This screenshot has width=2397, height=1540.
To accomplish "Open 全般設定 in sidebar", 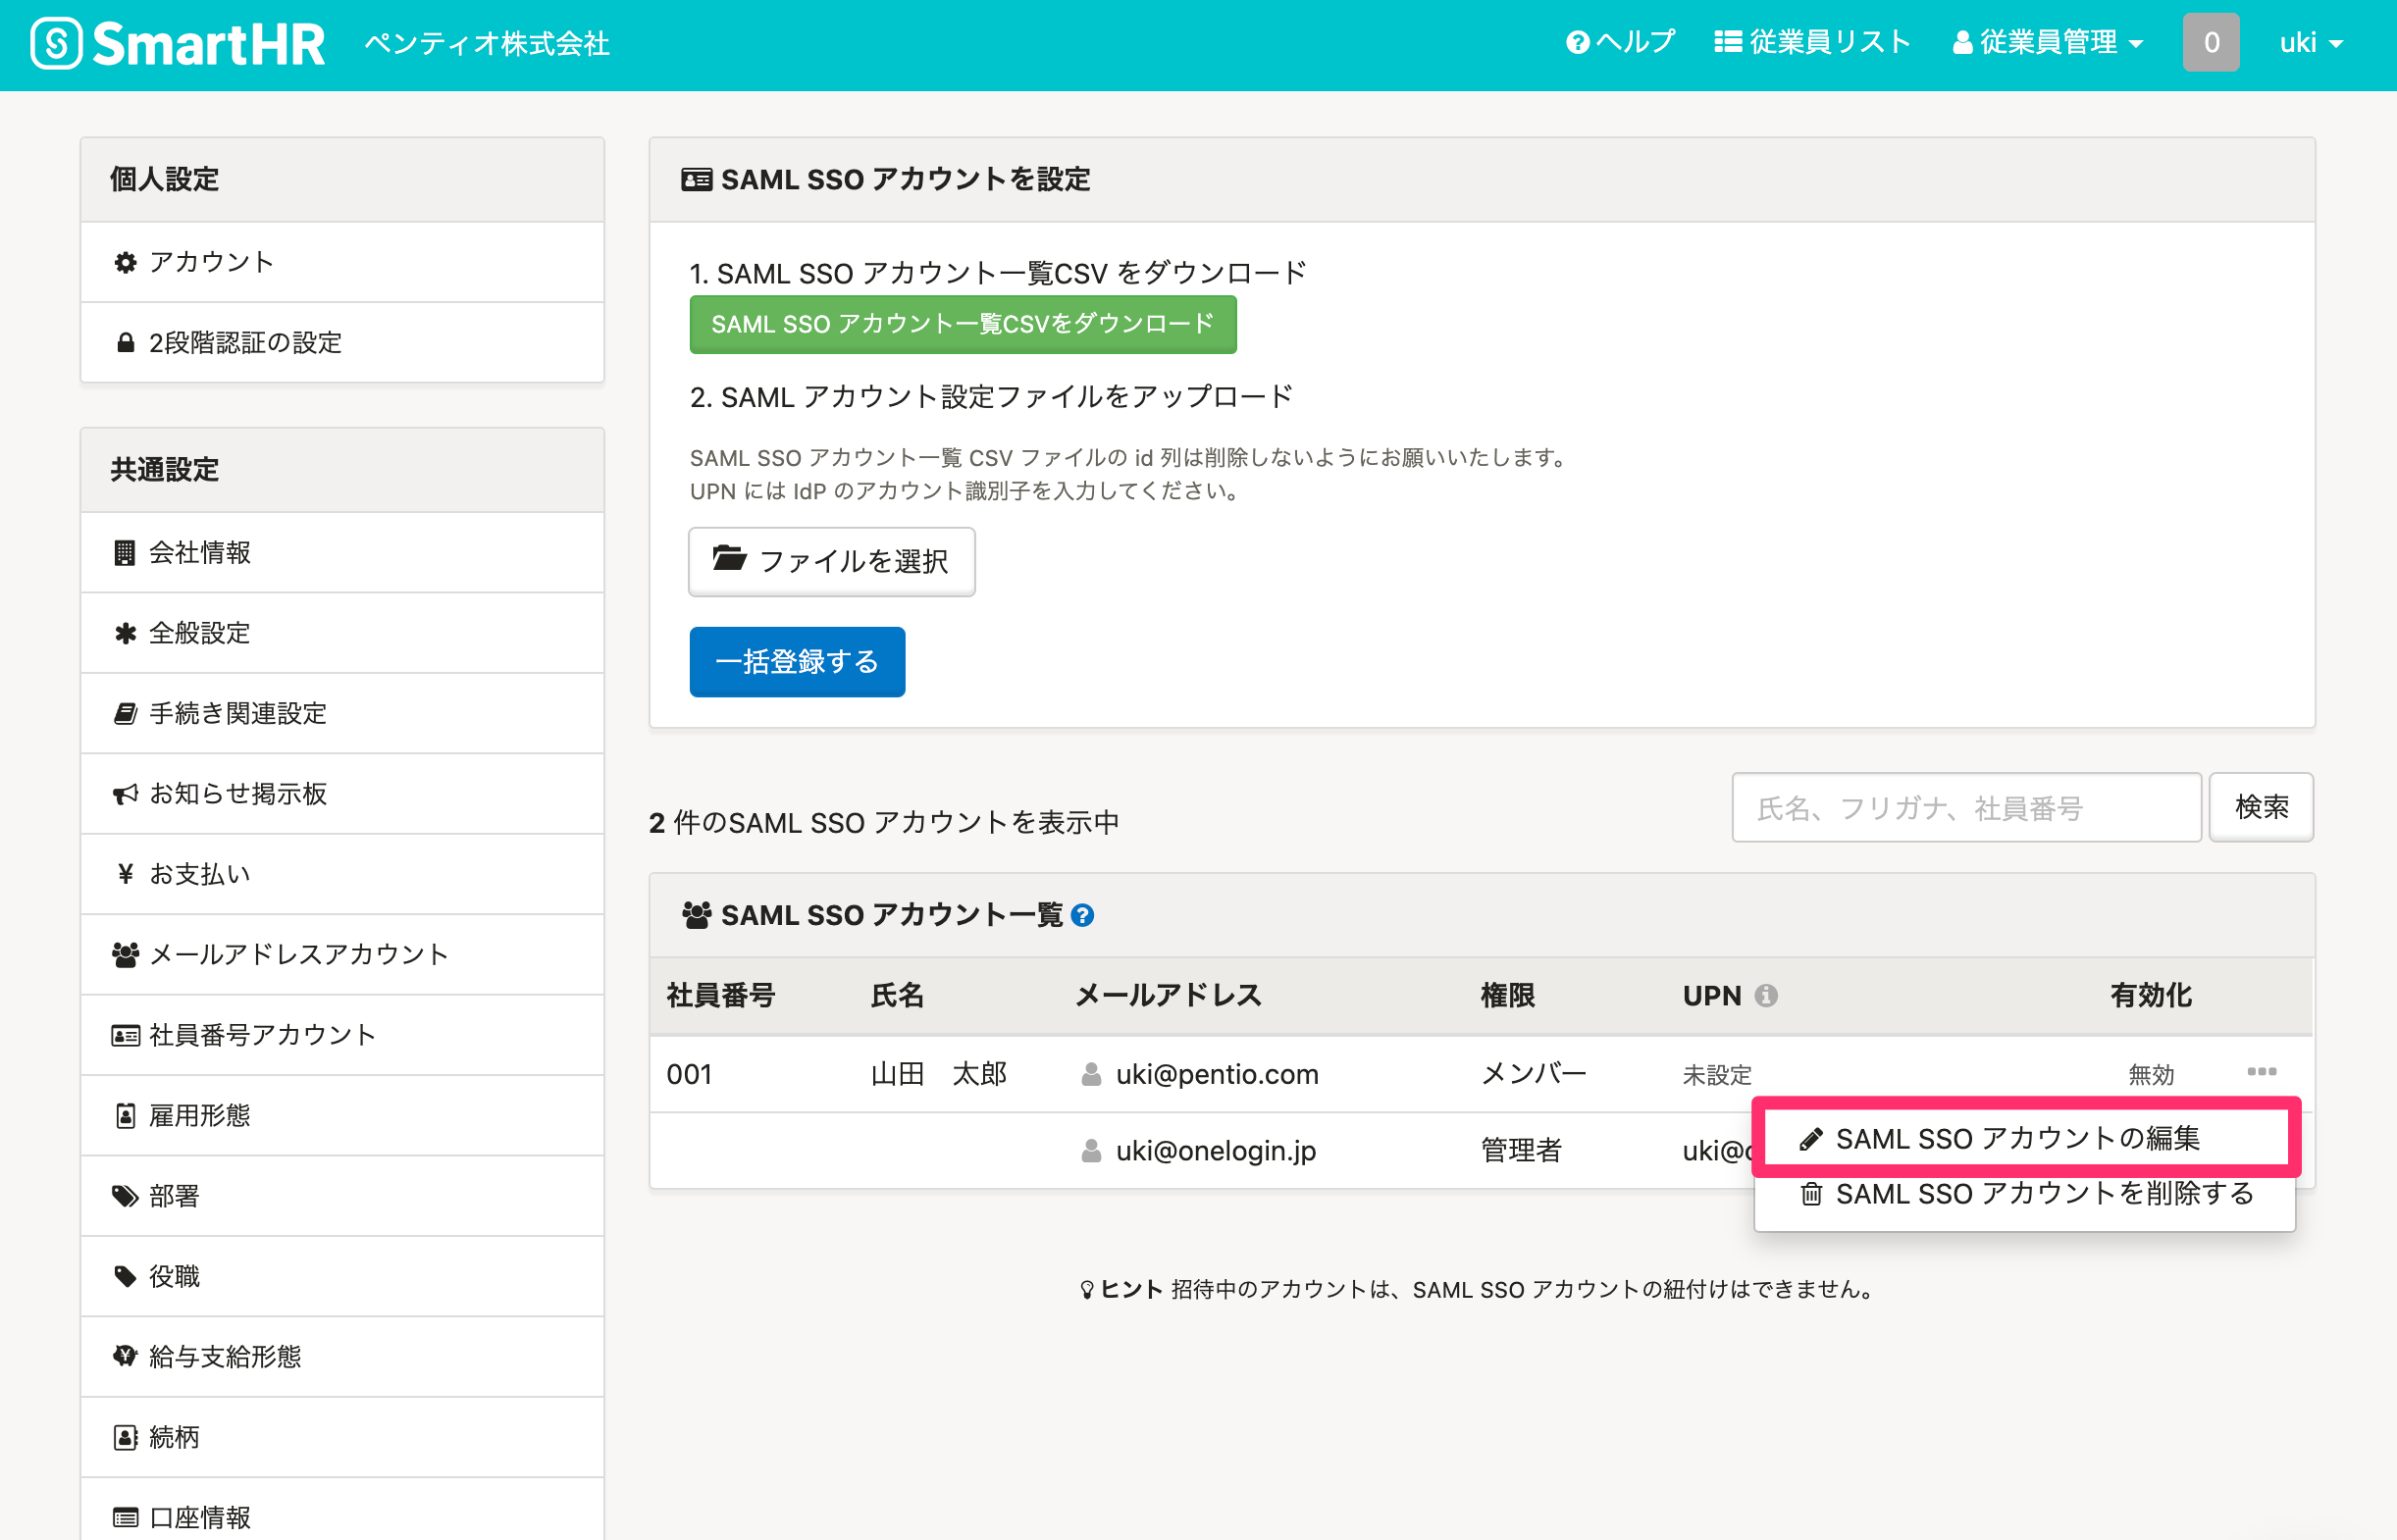I will 342,633.
